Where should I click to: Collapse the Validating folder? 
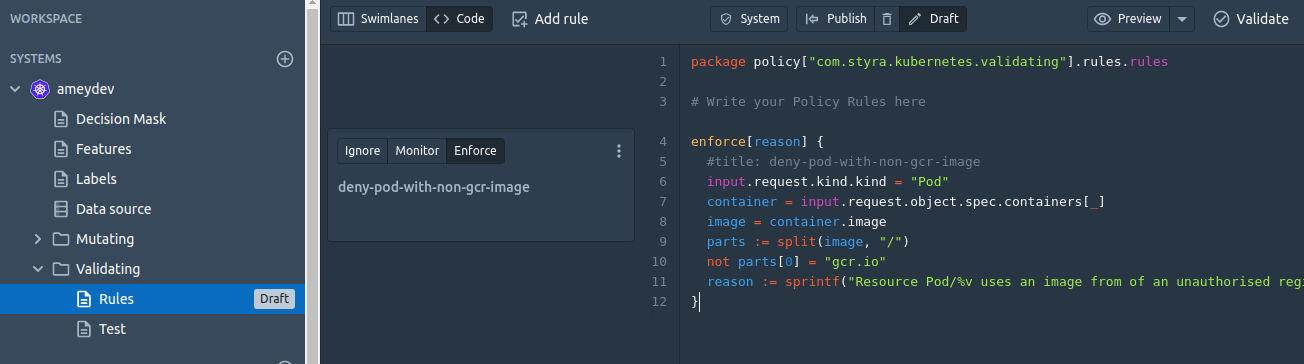tap(38, 269)
